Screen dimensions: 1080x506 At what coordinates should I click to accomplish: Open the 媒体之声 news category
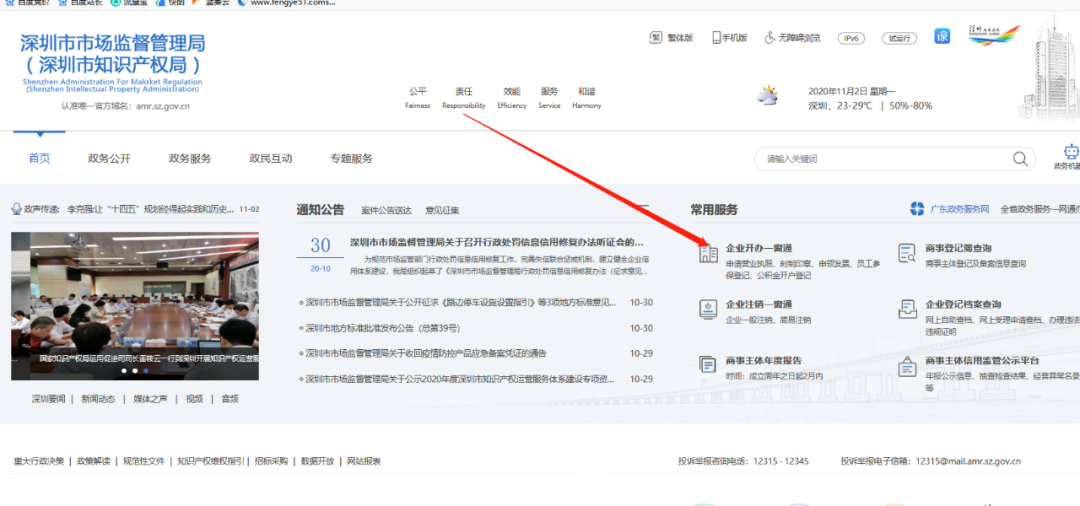click(x=151, y=399)
